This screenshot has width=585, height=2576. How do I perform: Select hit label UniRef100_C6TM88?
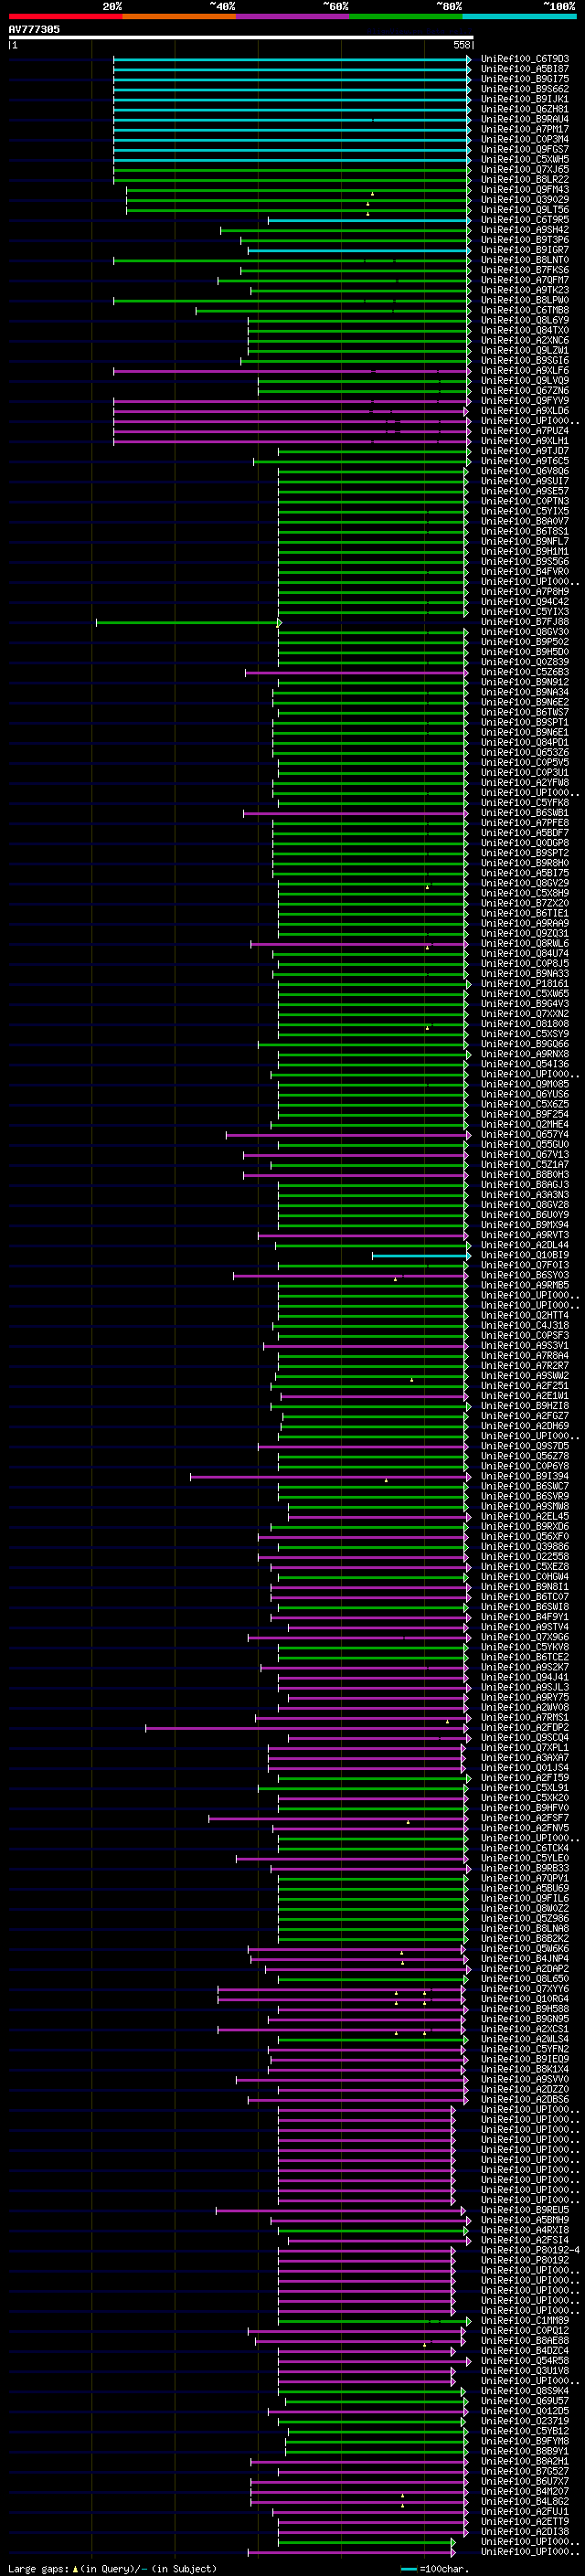[525, 310]
